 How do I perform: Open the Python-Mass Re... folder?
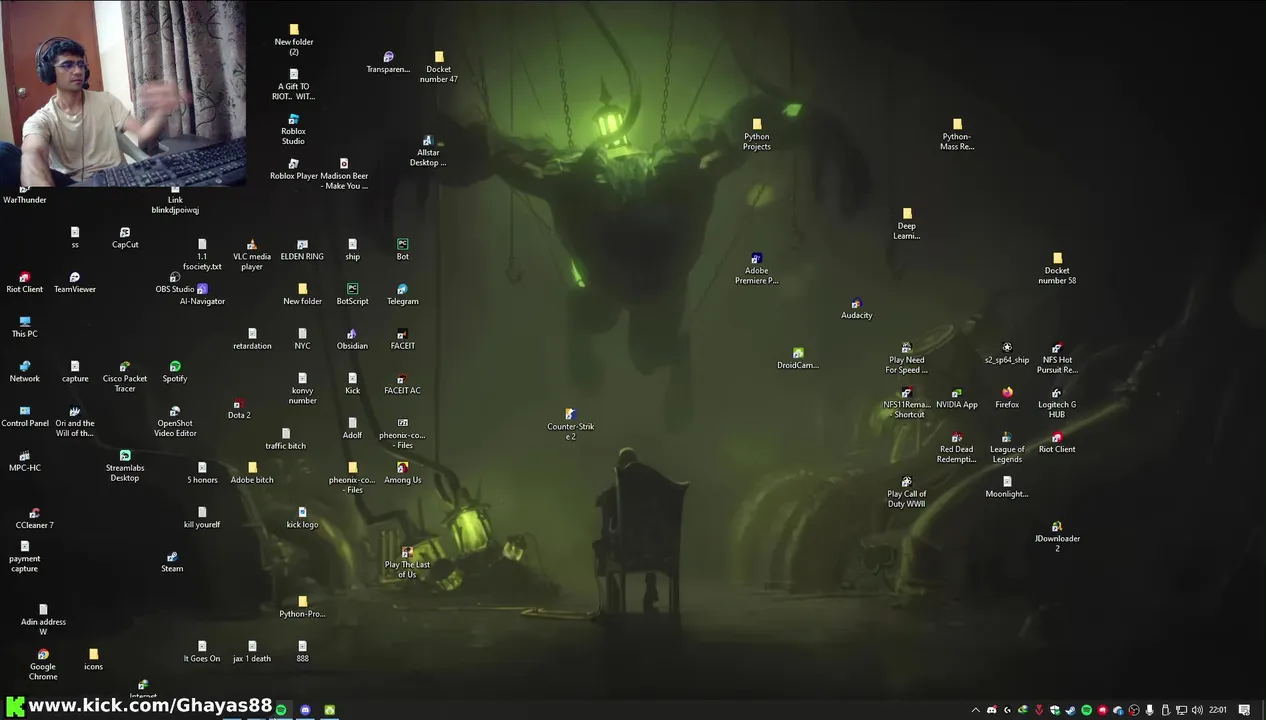pyautogui.click(x=957, y=135)
